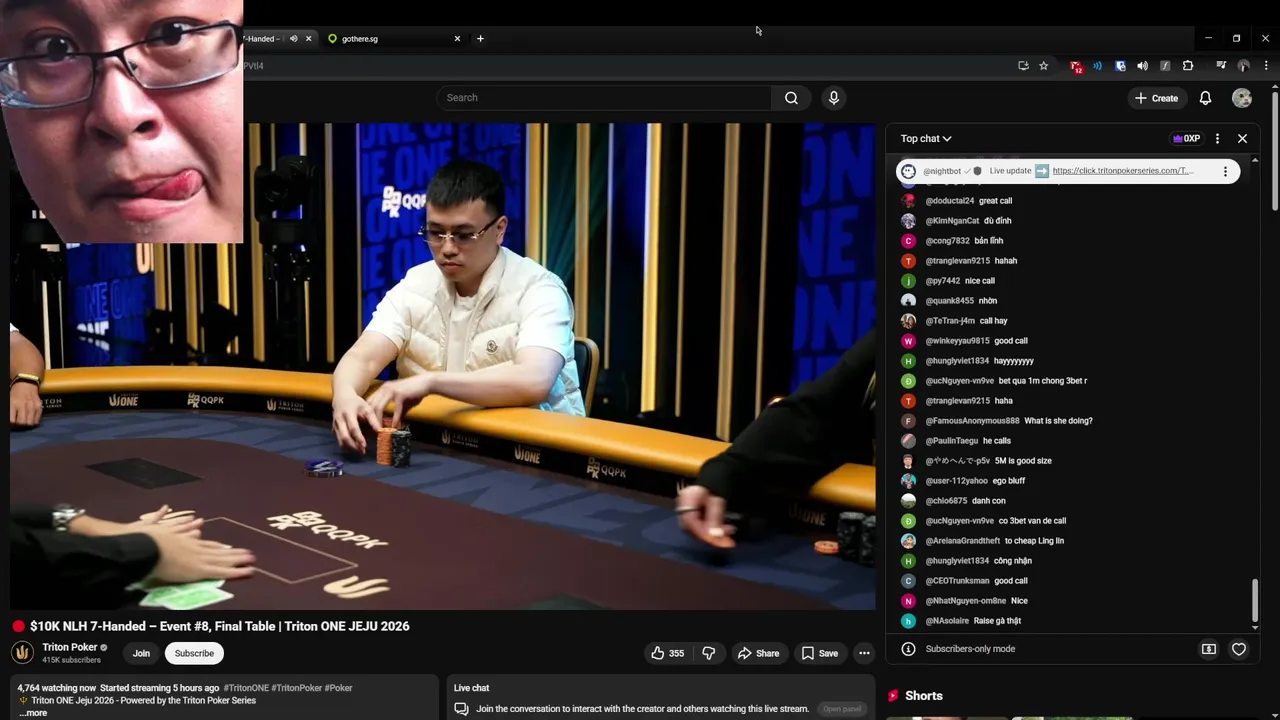Image resolution: width=1280 pixels, height=720 pixels.
Task: Click the Create button
Action: click(x=1156, y=98)
